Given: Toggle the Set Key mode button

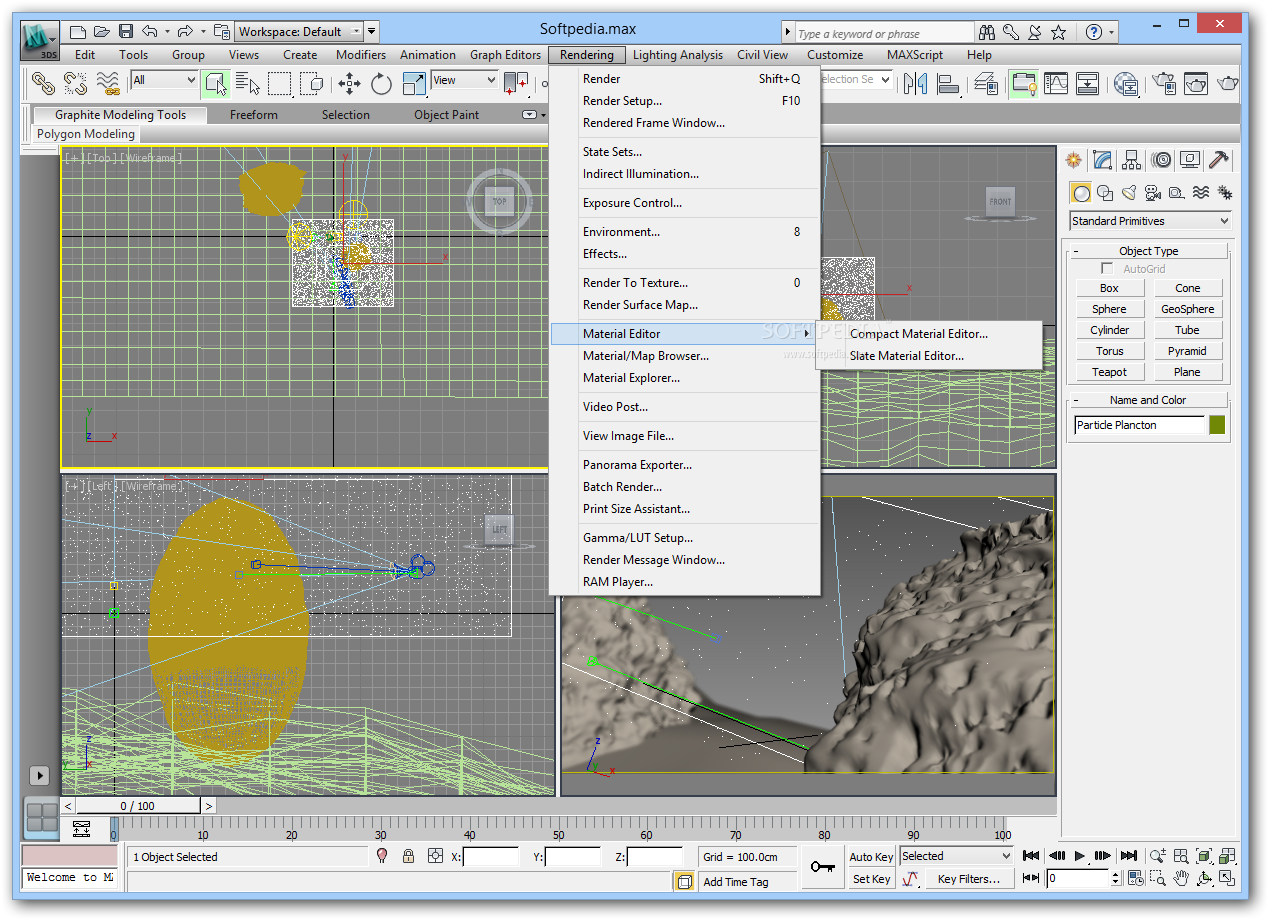Looking at the screenshot, I should pos(871,879).
